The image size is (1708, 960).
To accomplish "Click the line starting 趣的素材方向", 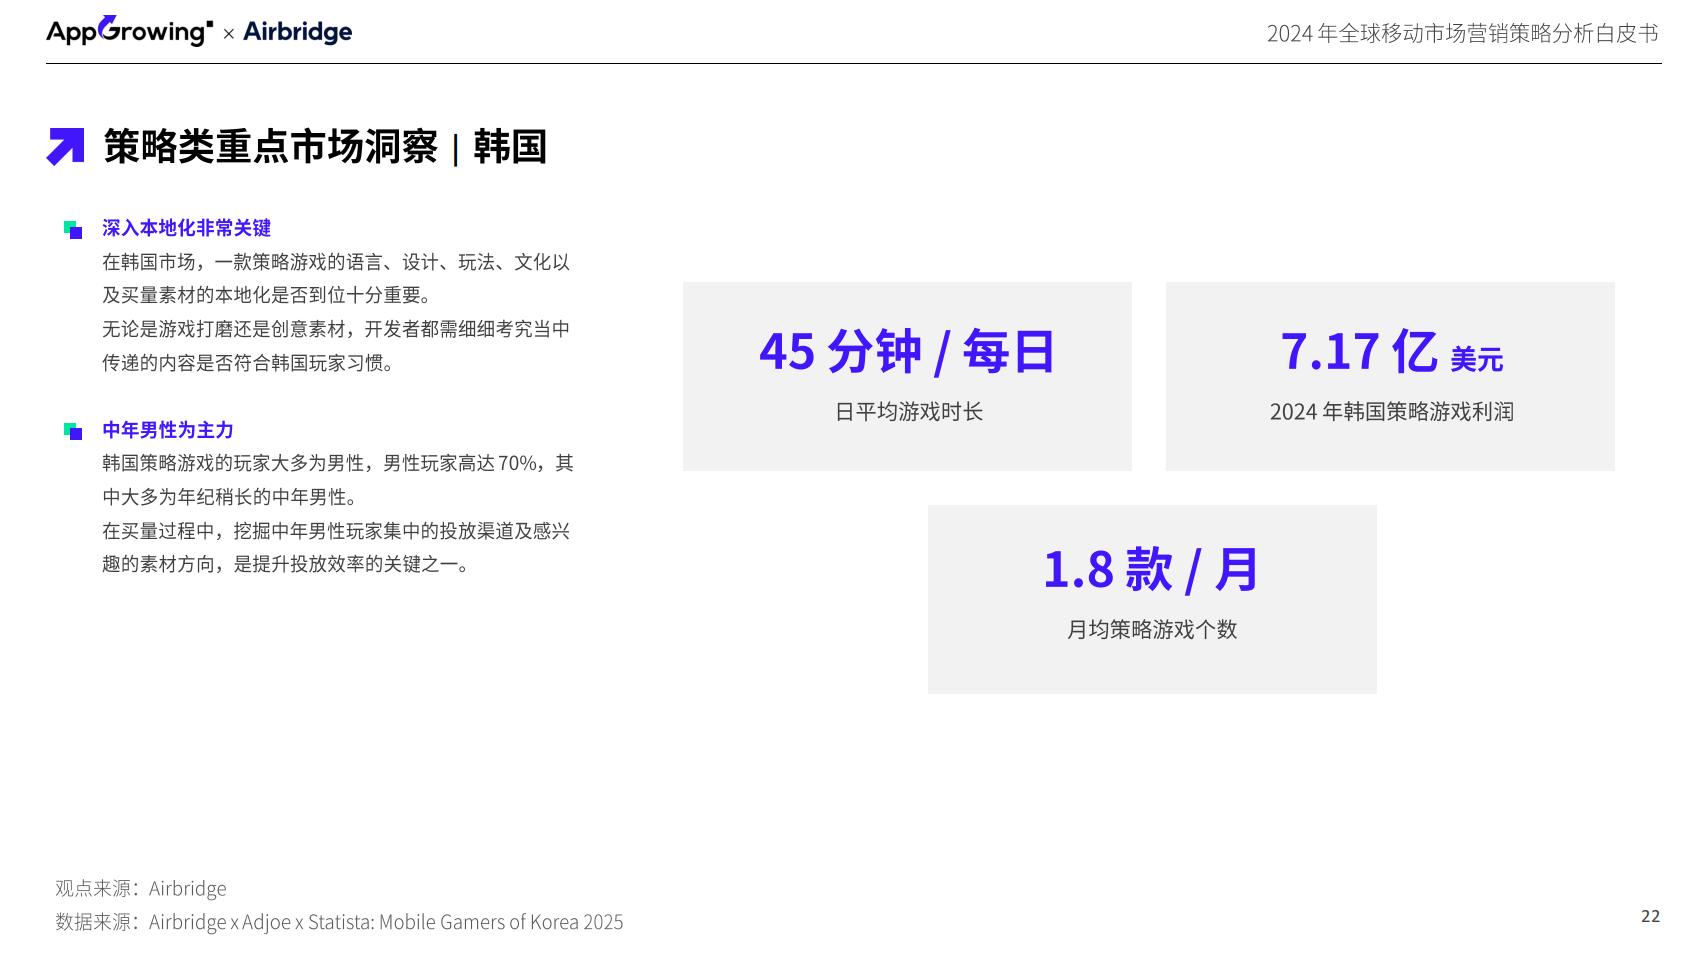I will pos(286,564).
